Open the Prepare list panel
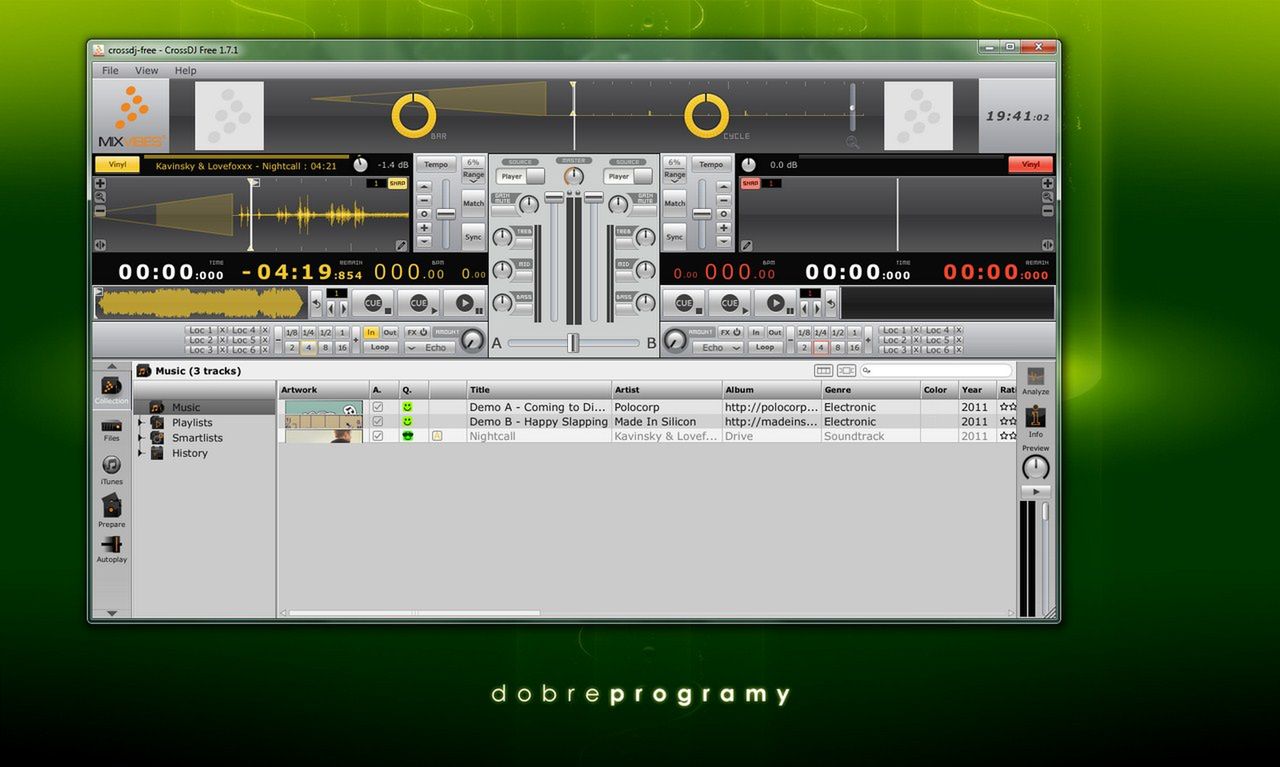1280x767 pixels. click(112, 509)
